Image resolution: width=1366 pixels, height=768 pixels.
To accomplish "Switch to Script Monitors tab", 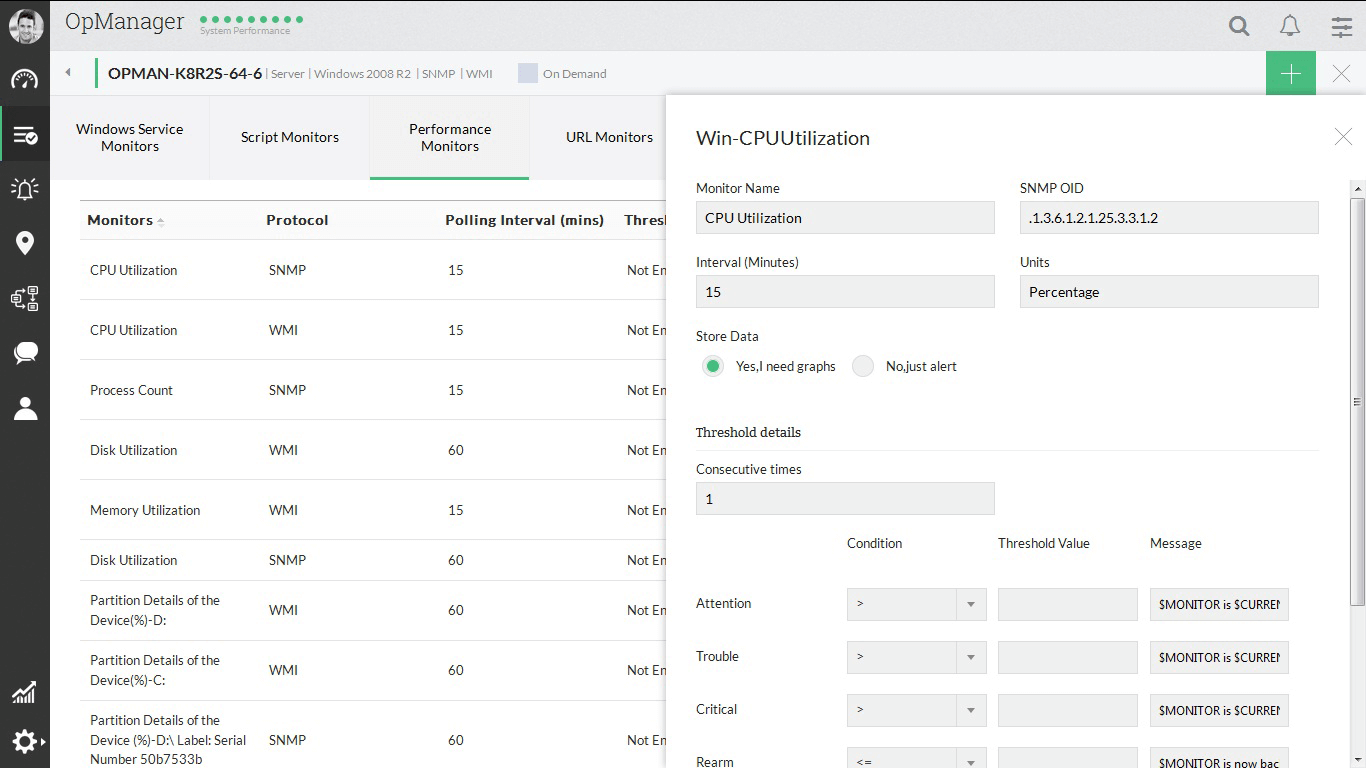I will coord(290,138).
